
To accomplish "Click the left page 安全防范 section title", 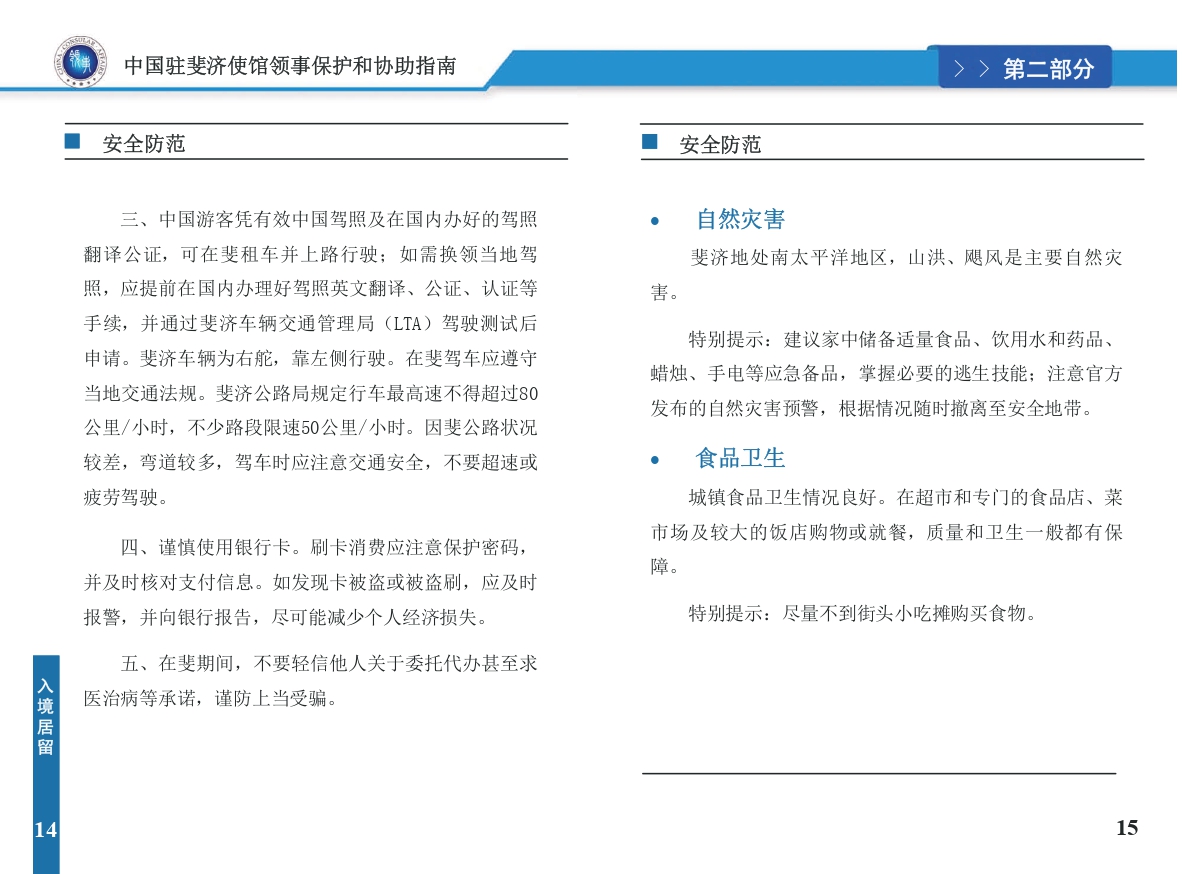I will click(144, 144).
